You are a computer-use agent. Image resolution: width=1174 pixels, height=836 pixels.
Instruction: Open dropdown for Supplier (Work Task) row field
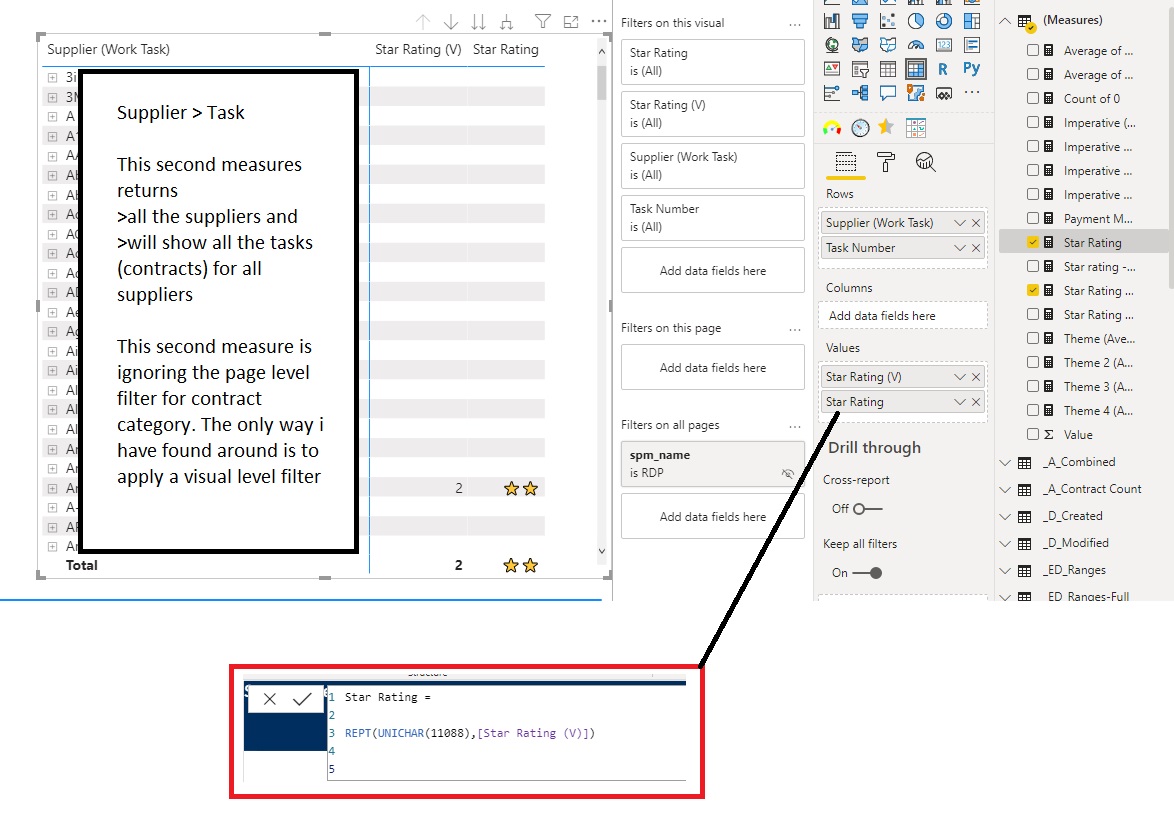click(x=959, y=223)
